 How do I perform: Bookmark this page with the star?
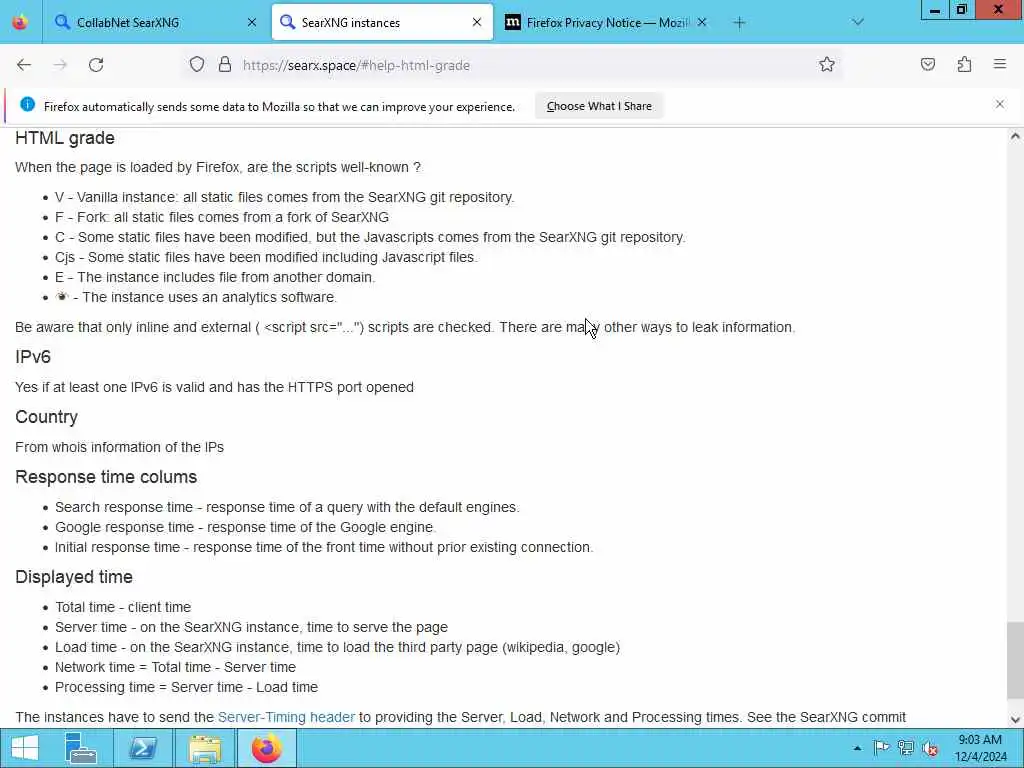[827, 65]
